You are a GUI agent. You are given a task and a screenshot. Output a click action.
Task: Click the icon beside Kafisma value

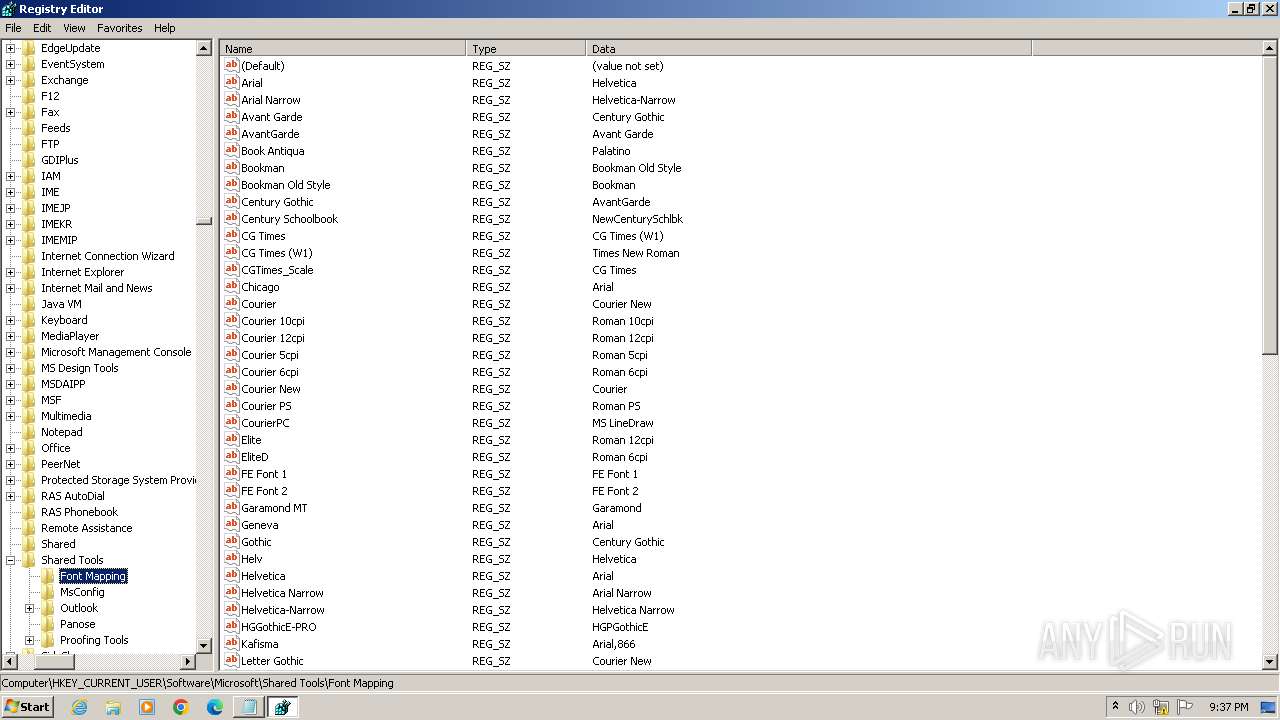coord(231,644)
